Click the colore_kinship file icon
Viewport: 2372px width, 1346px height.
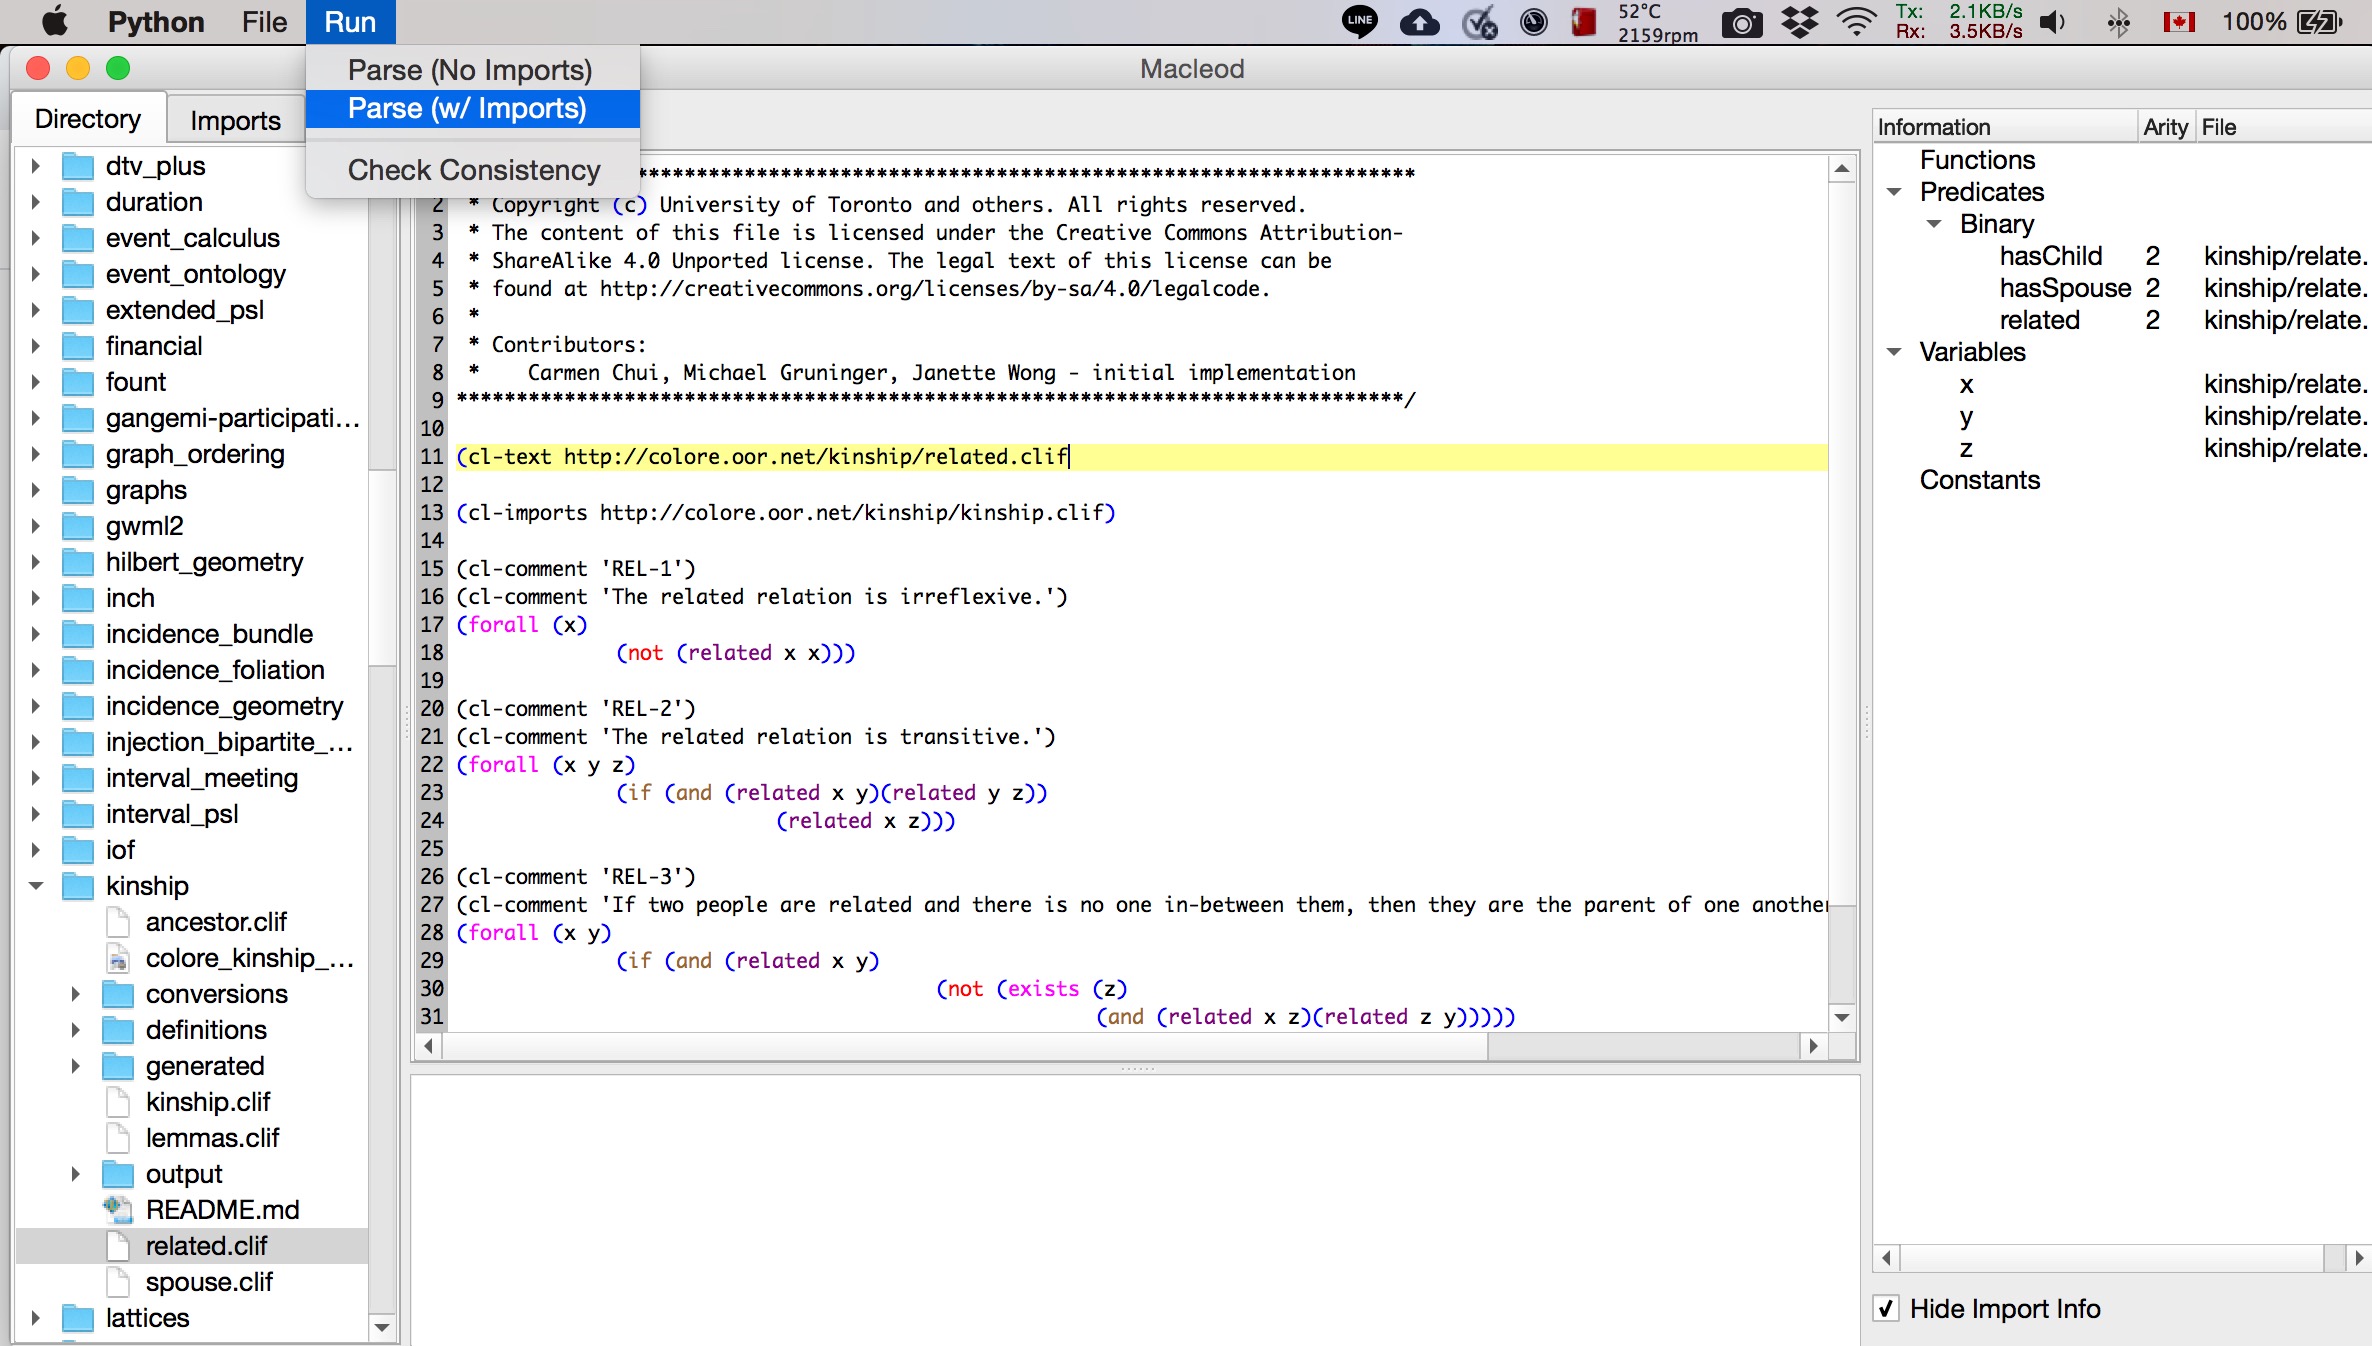pyautogui.click(x=118, y=958)
